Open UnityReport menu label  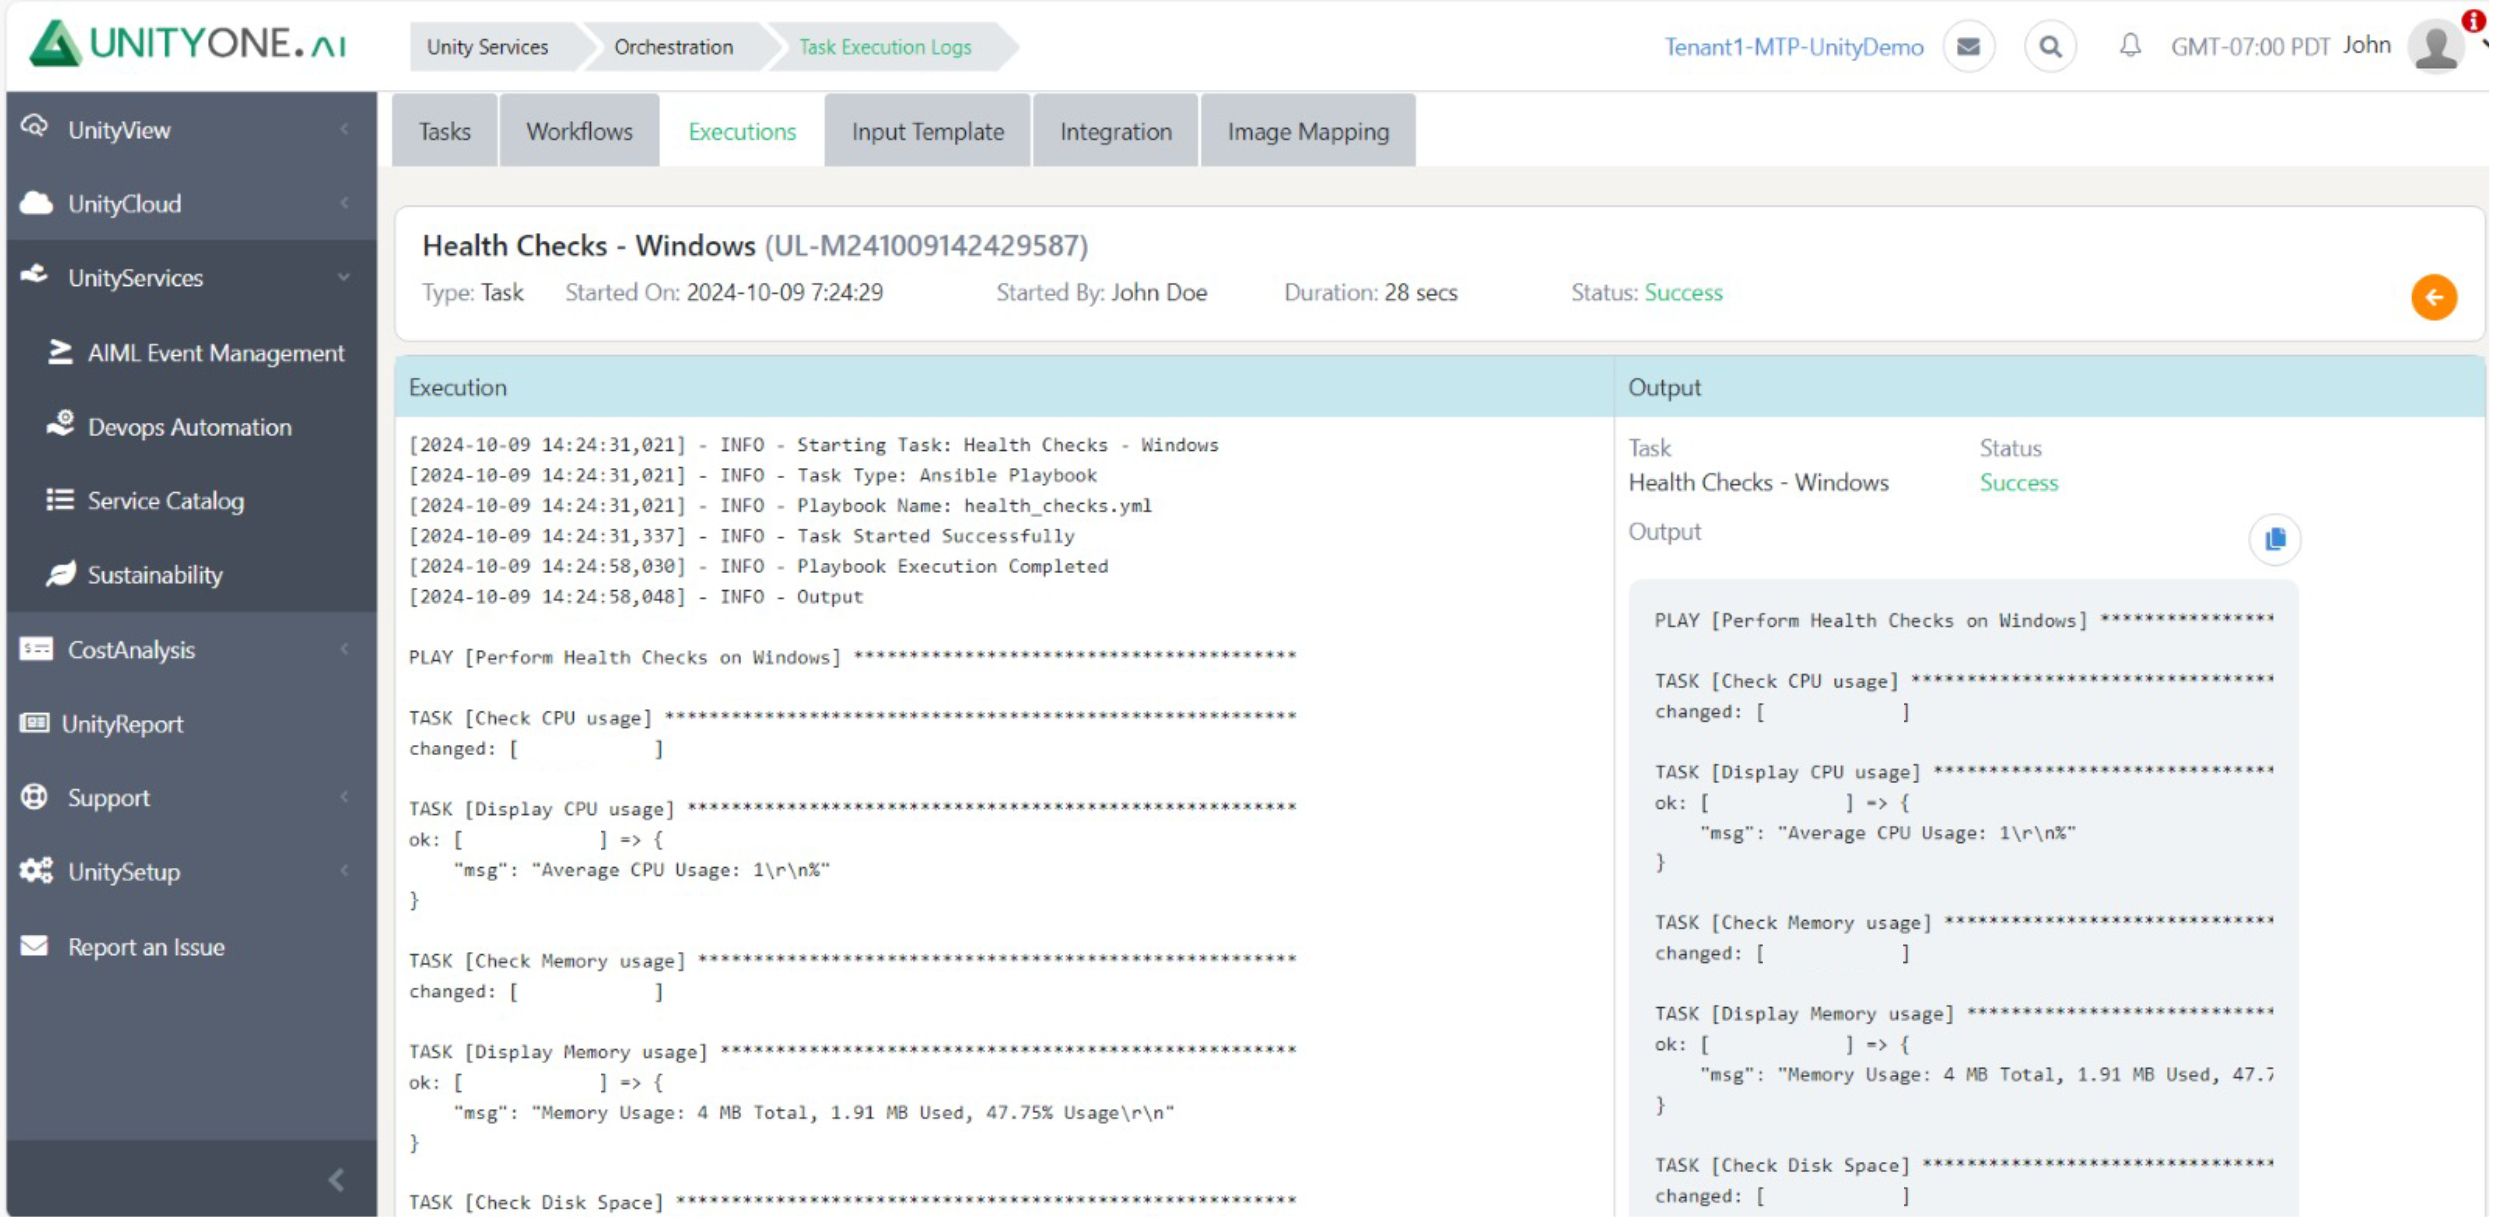click(x=122, y=724)
